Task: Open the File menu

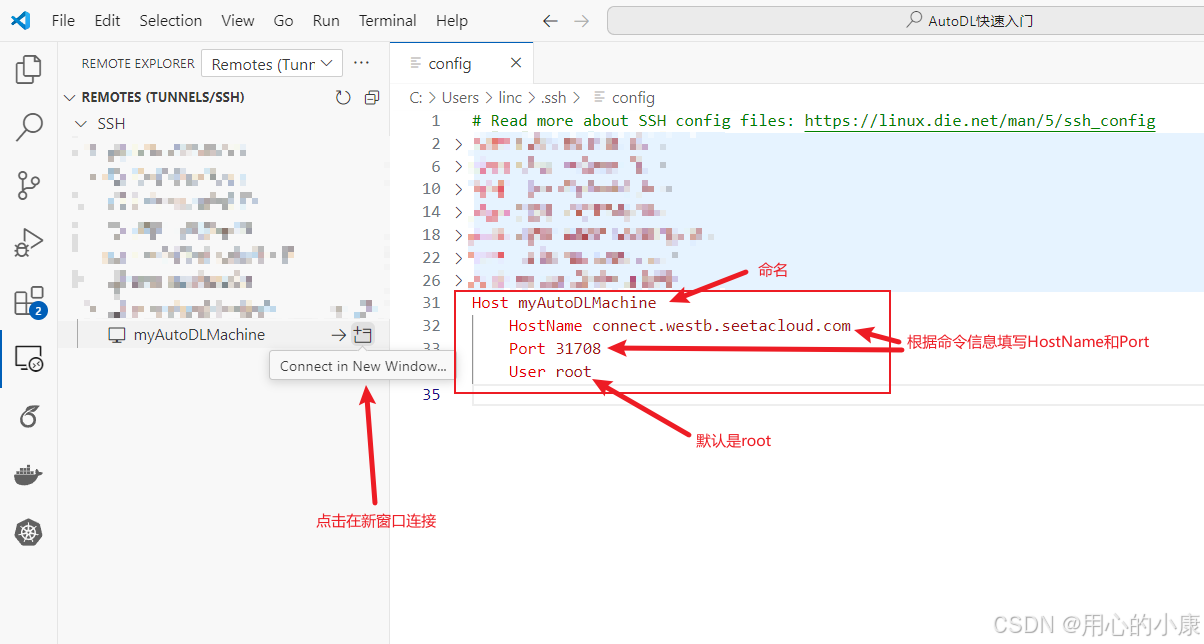Action: click(63, 20)
